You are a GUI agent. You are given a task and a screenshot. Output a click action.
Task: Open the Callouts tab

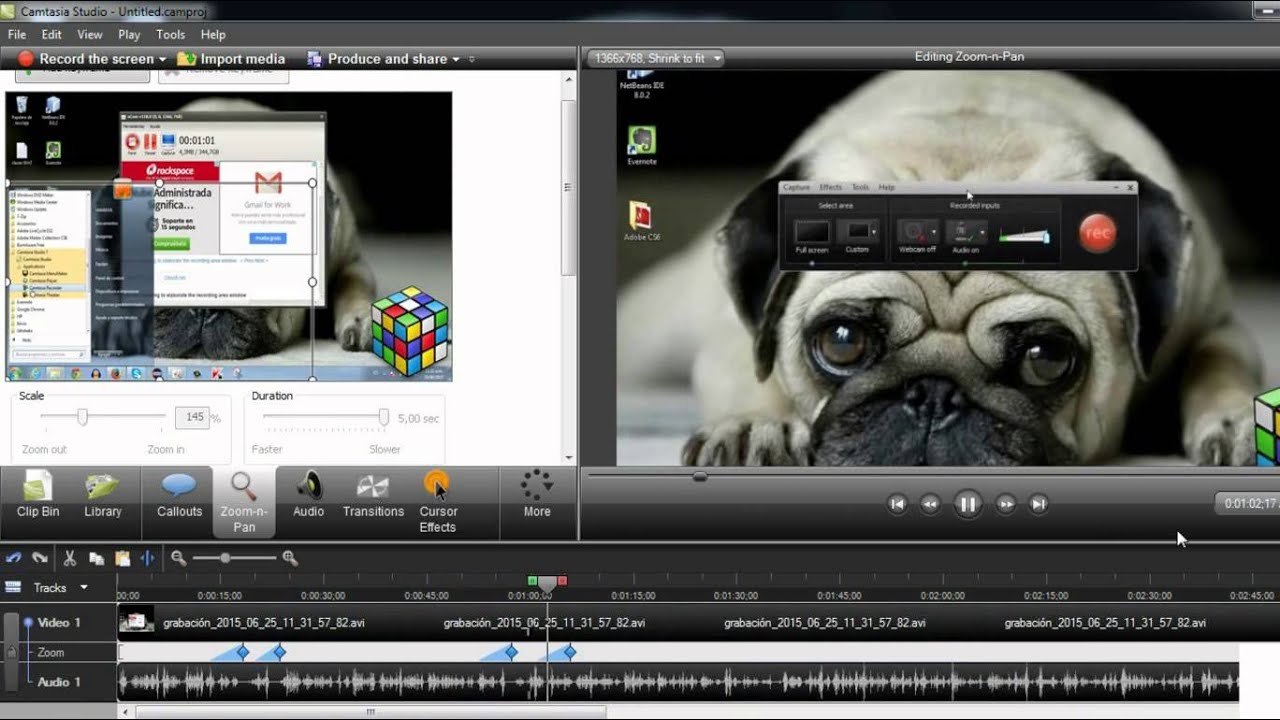coord(180,495)
